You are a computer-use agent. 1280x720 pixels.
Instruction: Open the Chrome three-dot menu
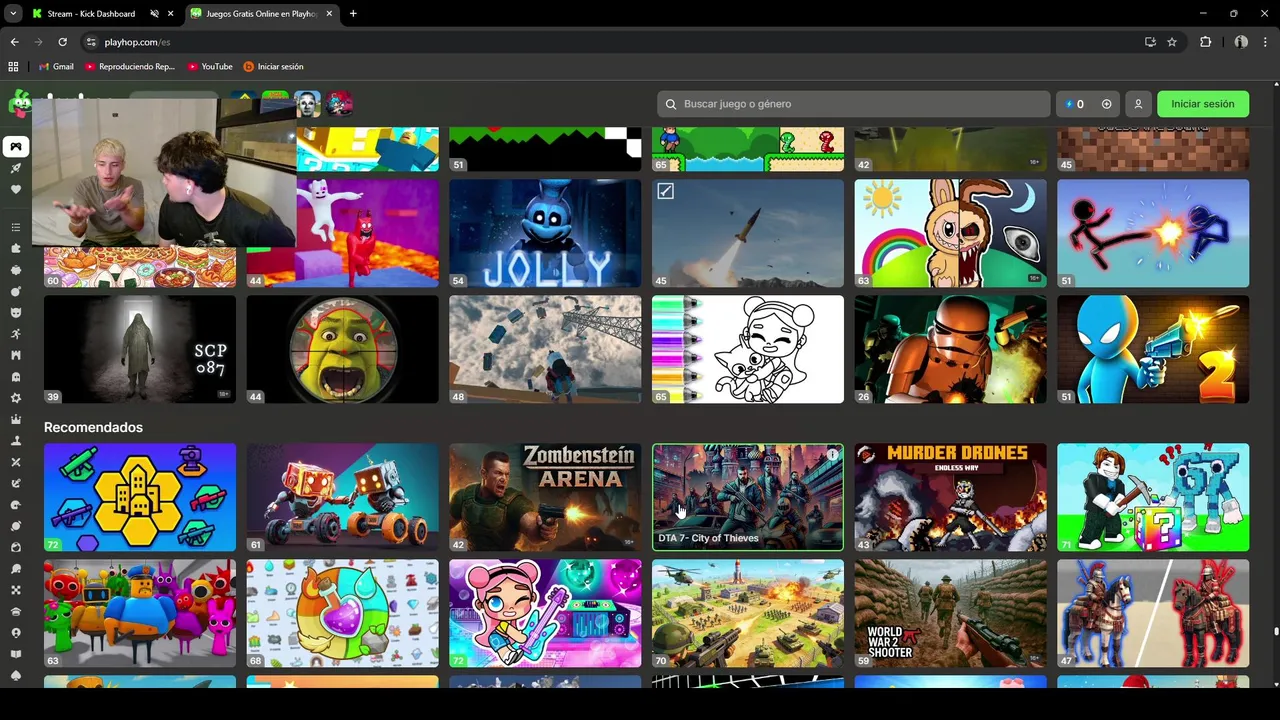1265,42
